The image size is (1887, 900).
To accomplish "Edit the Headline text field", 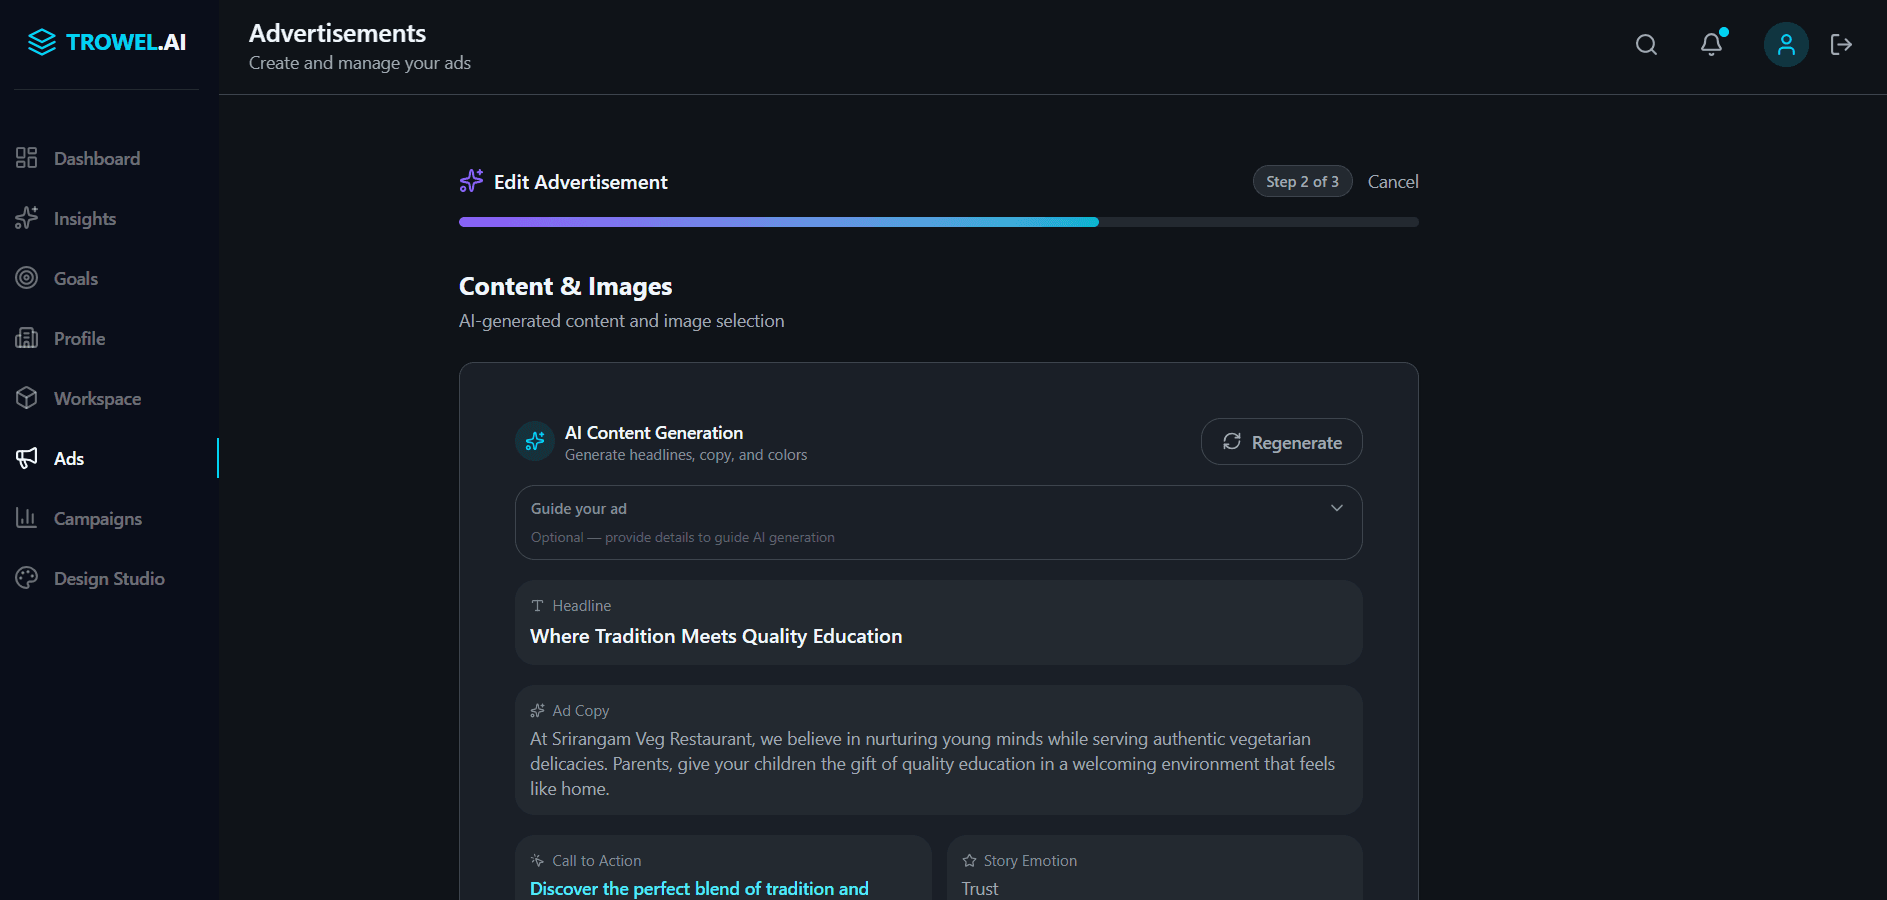I will (x=938, y=622).
